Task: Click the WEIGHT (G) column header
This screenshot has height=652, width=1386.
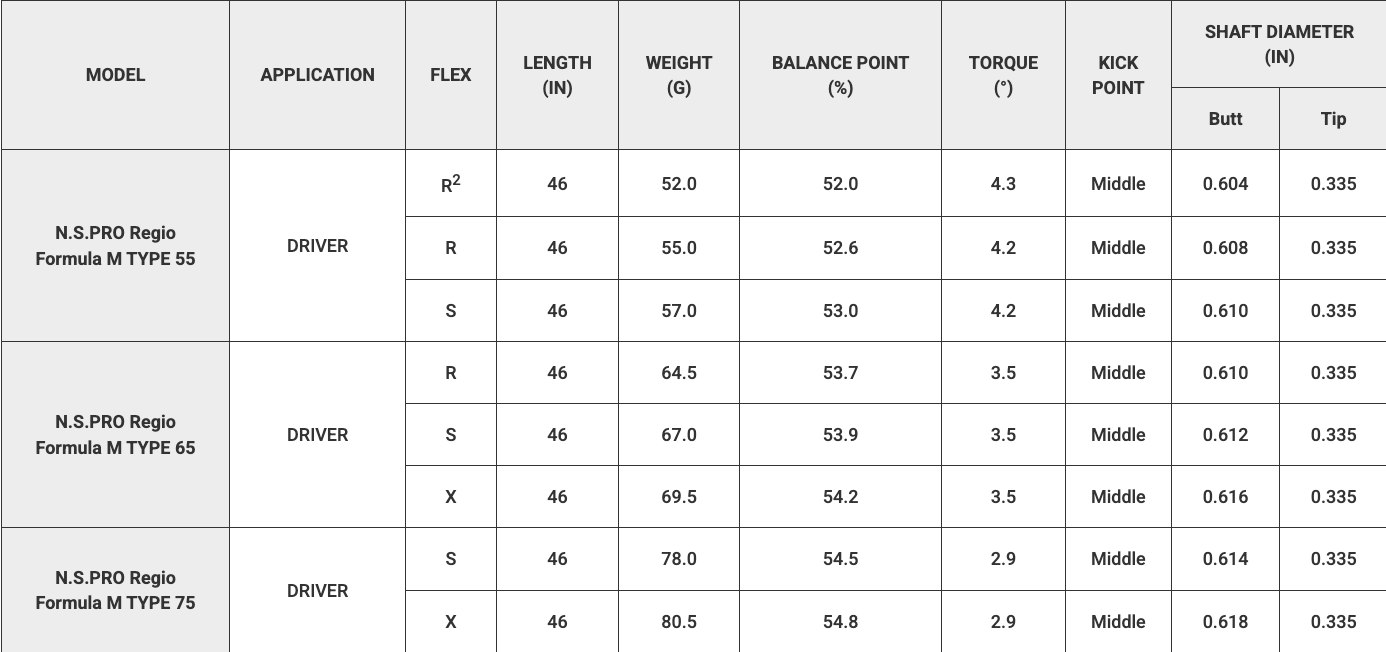Action: 679,75
